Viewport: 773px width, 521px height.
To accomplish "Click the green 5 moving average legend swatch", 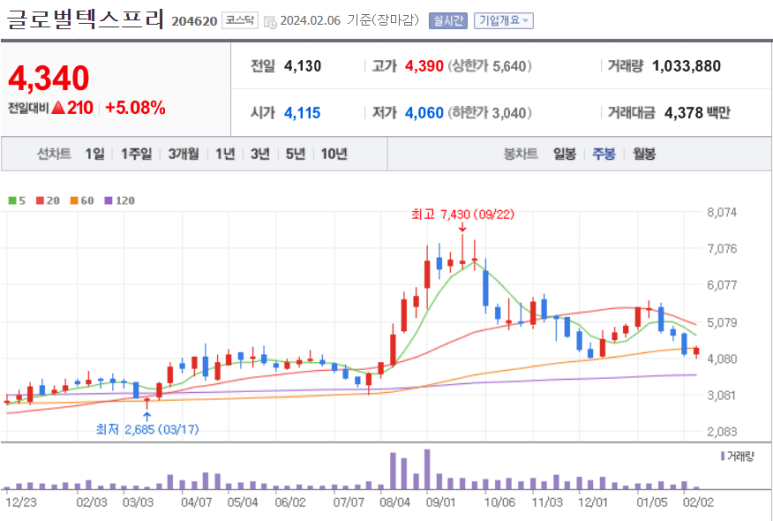I will (x=12, y=201).
